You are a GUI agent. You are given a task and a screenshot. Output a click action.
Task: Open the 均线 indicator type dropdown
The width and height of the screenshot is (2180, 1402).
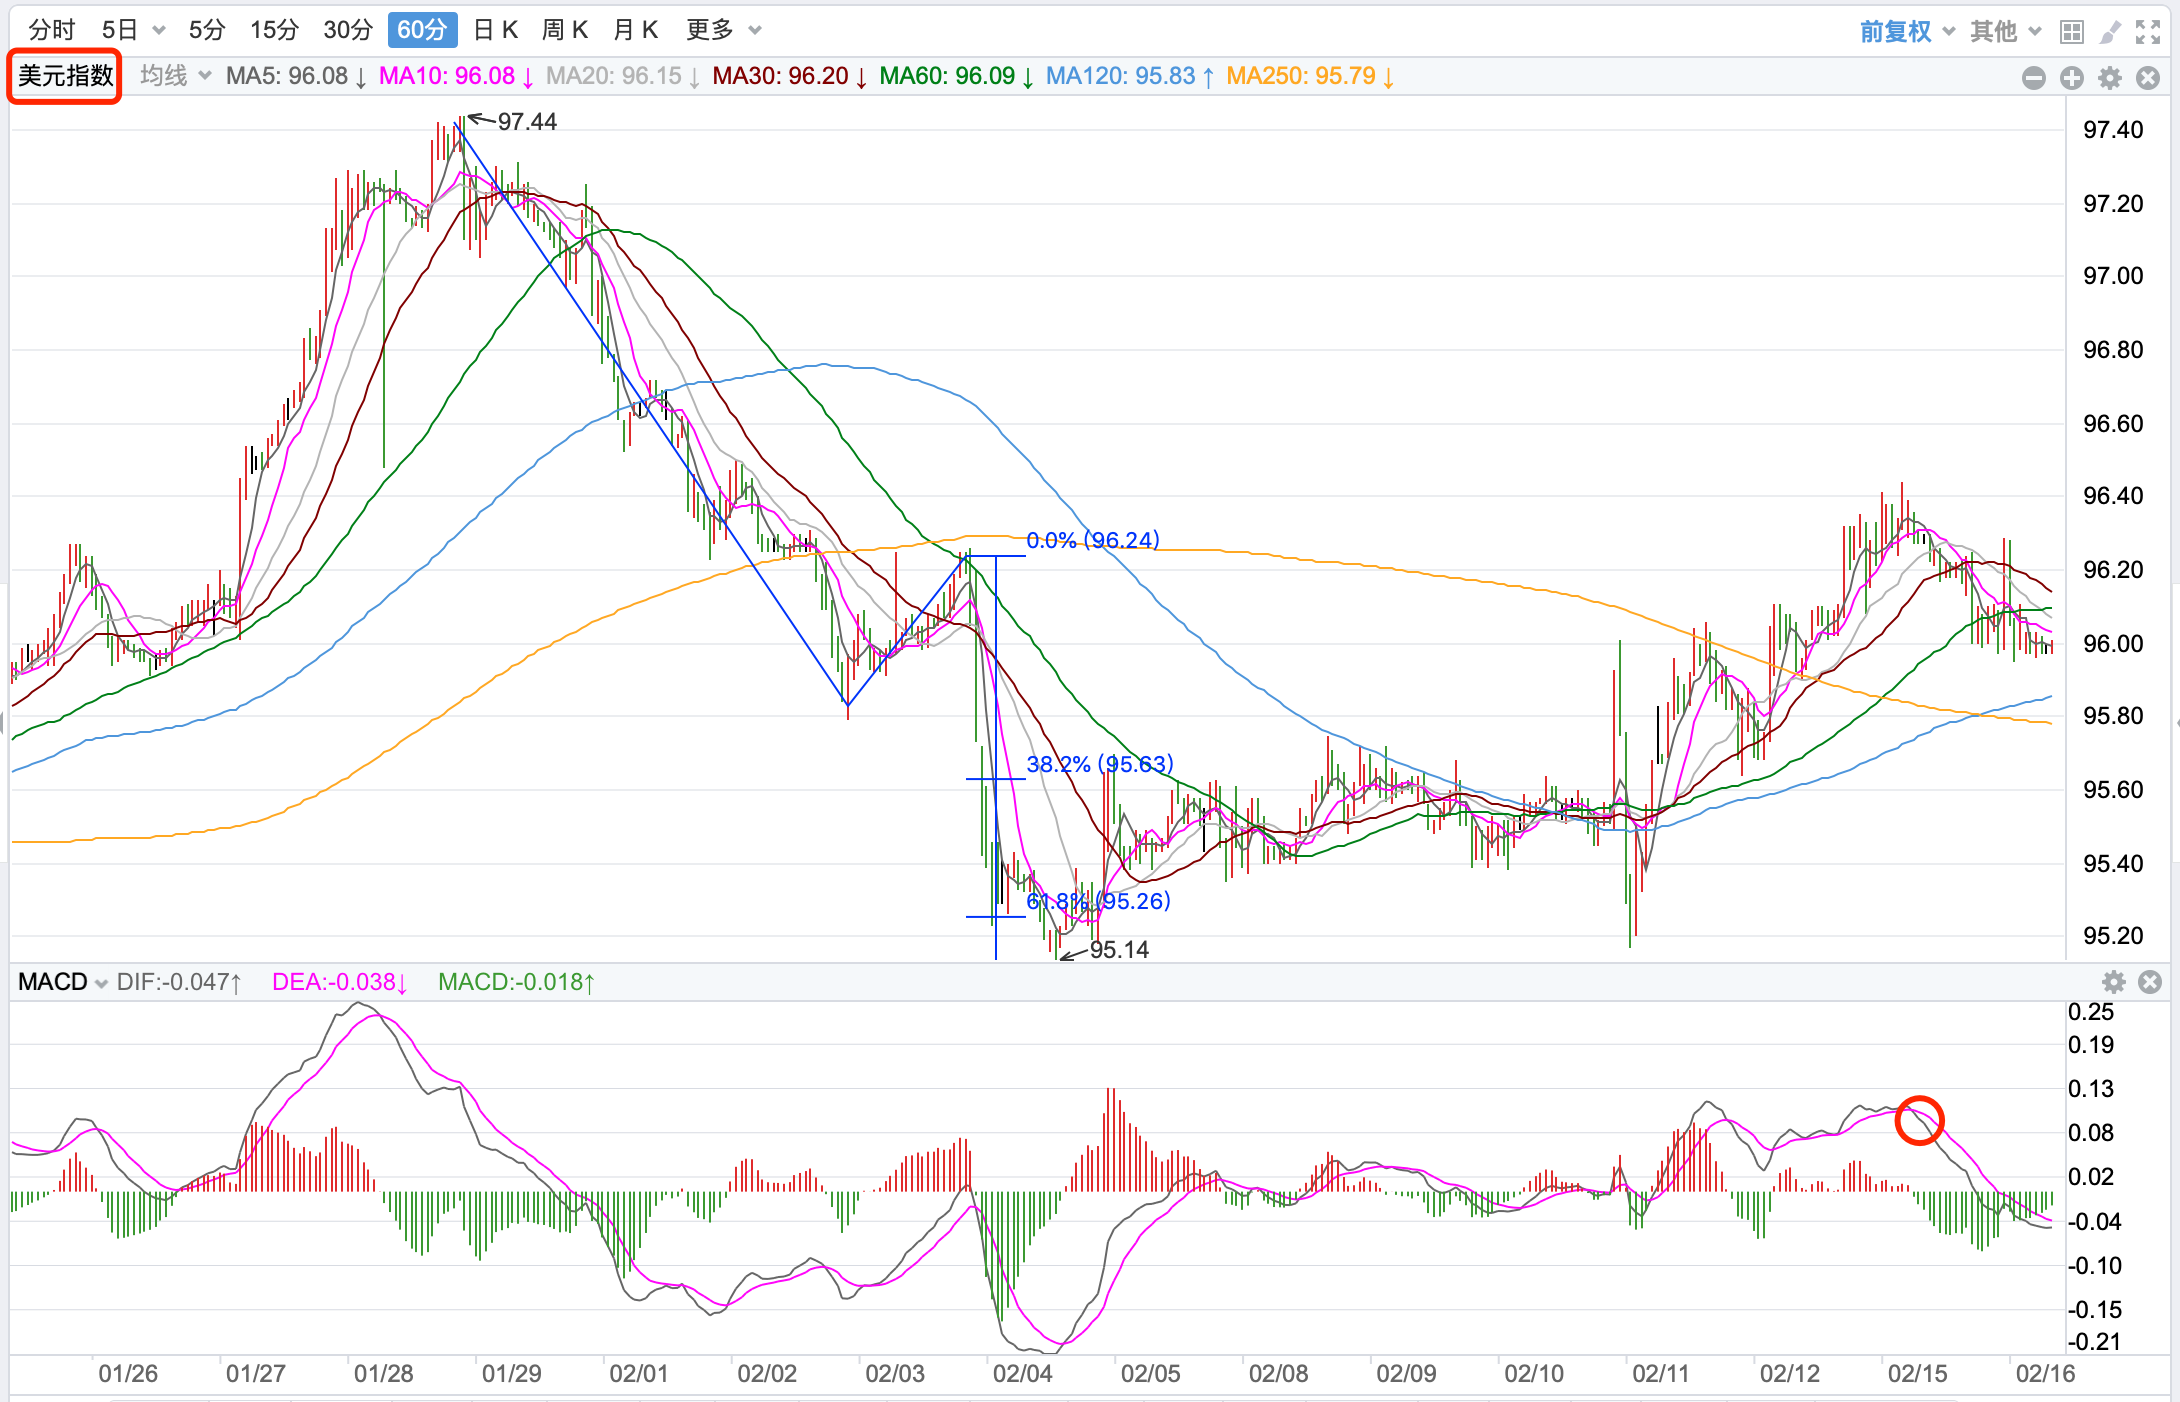point(175,76)
